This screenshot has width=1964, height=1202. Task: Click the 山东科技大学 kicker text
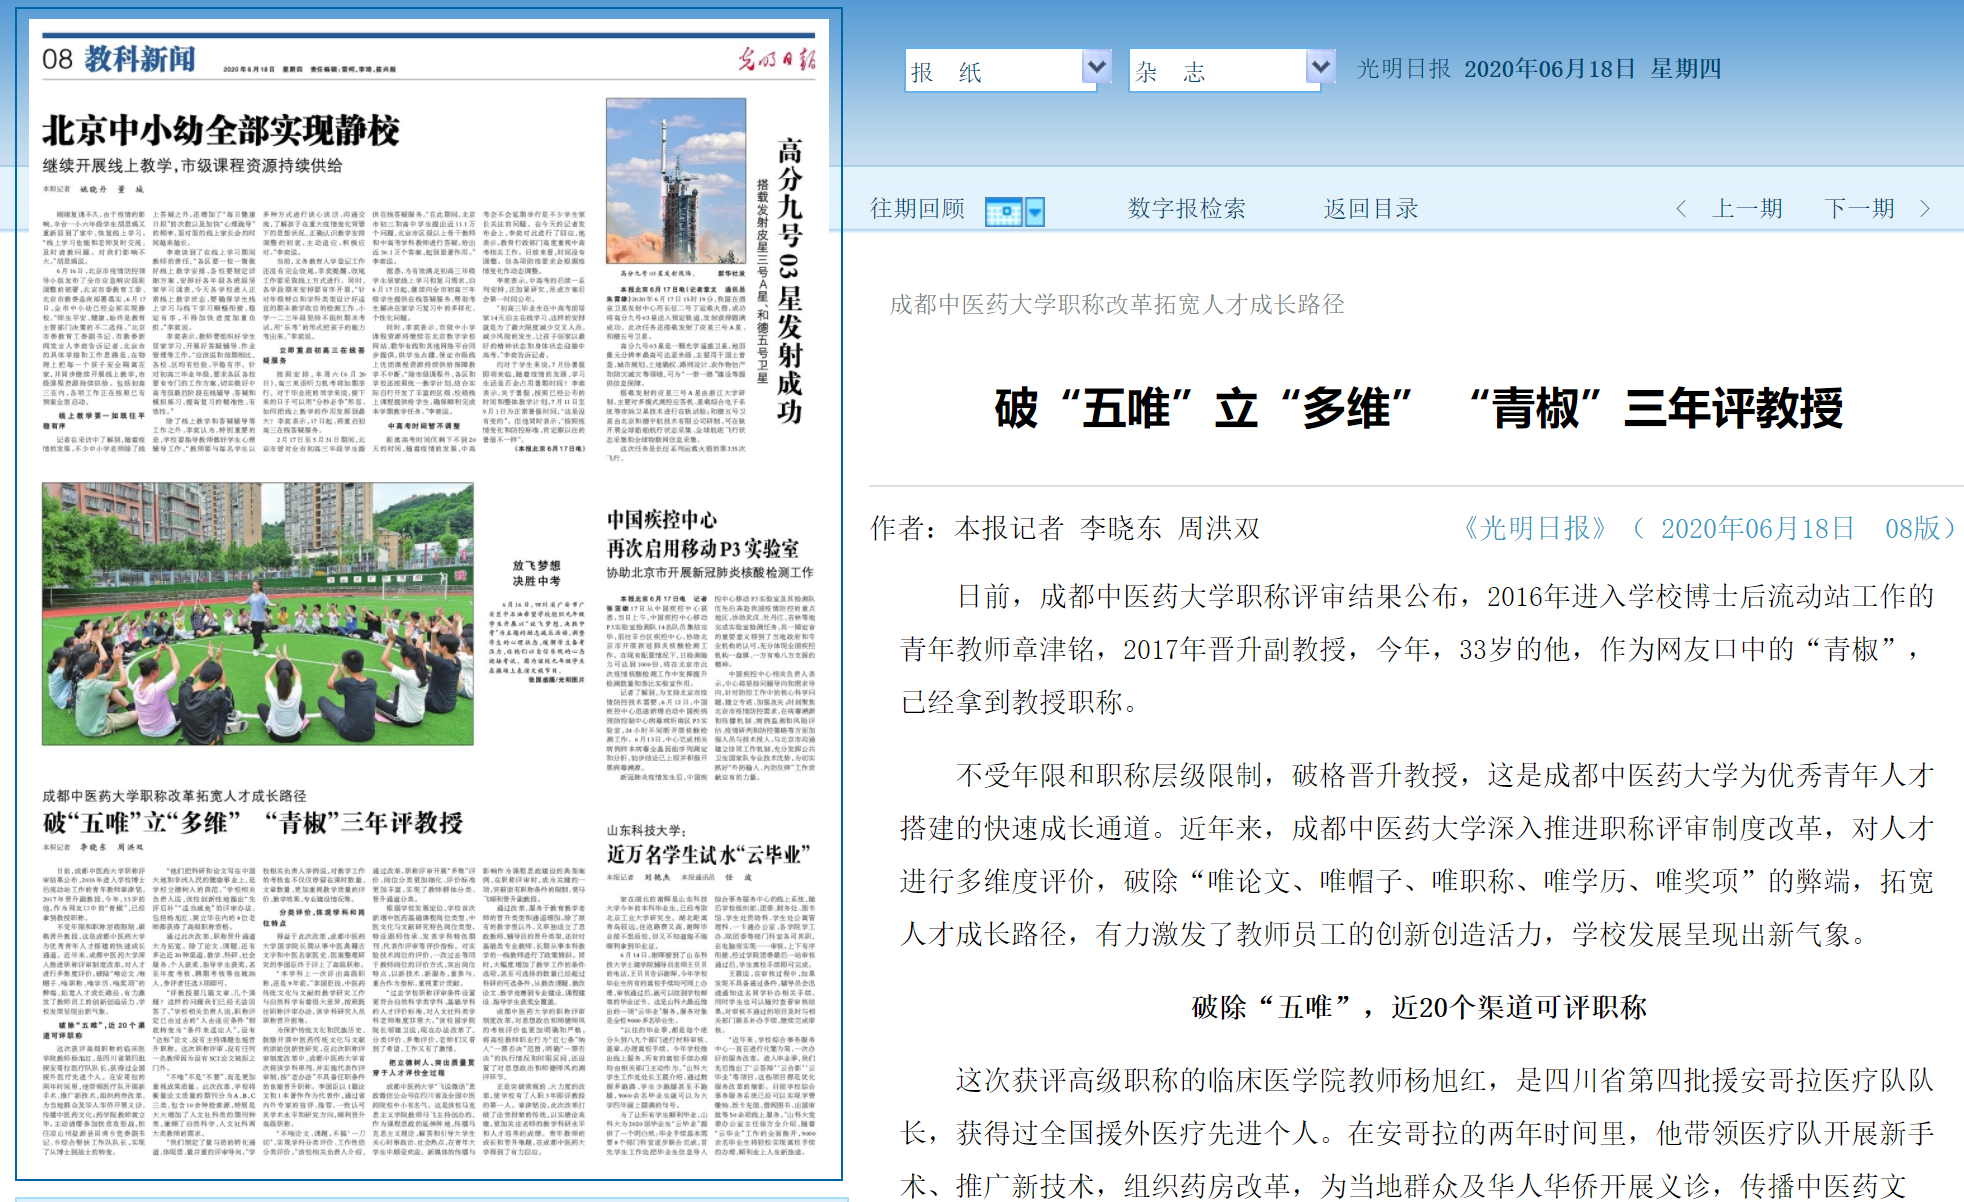coord(646,830)
